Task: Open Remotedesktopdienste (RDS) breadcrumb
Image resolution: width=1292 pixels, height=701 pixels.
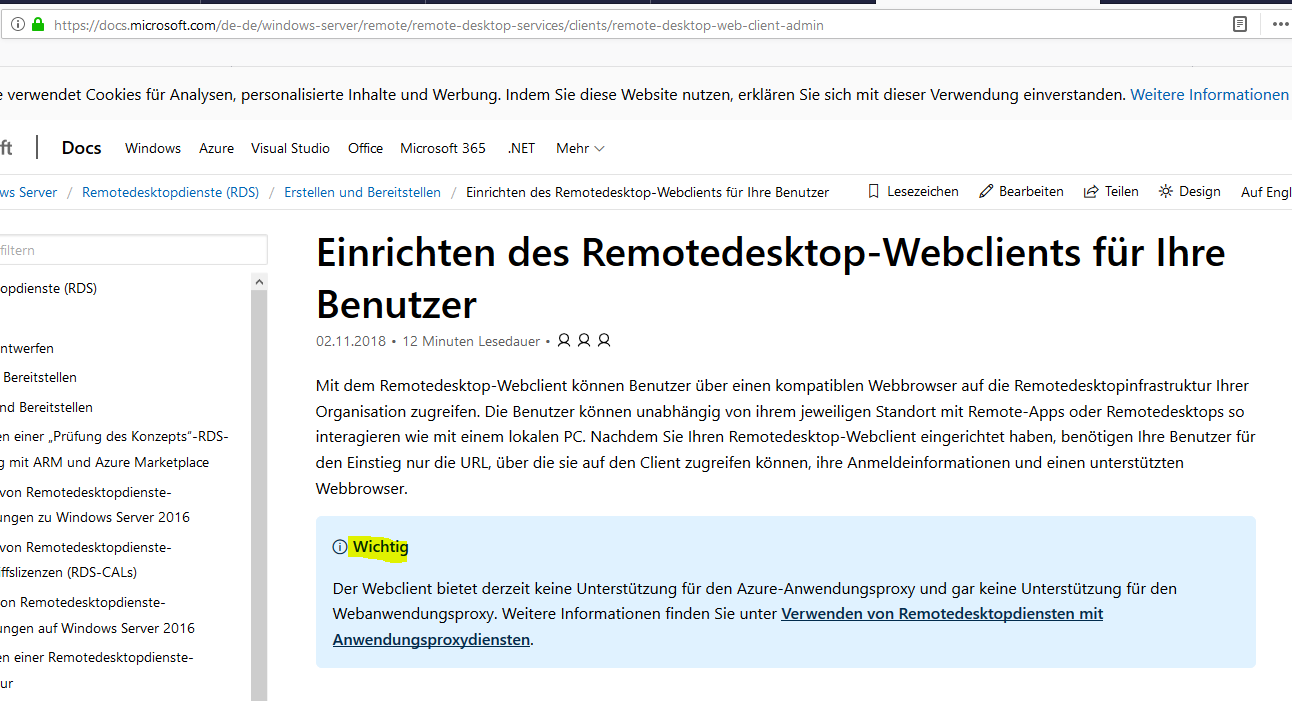Action: tap(170, 192)
